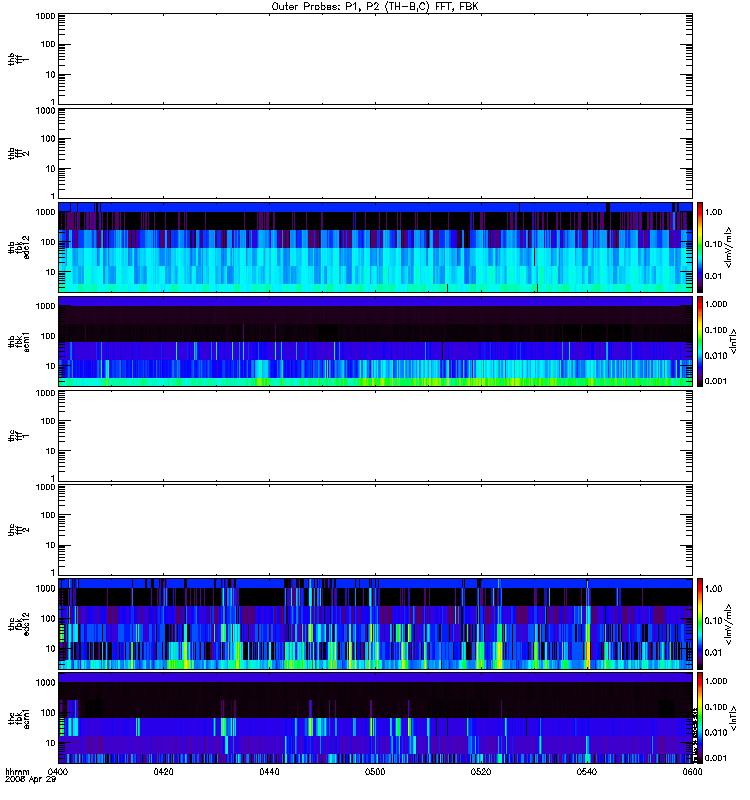The height and width of the screenshot is (800, 750).
Task: Click the "thb fff 2" panel label
Action: [x=19, y=154]
